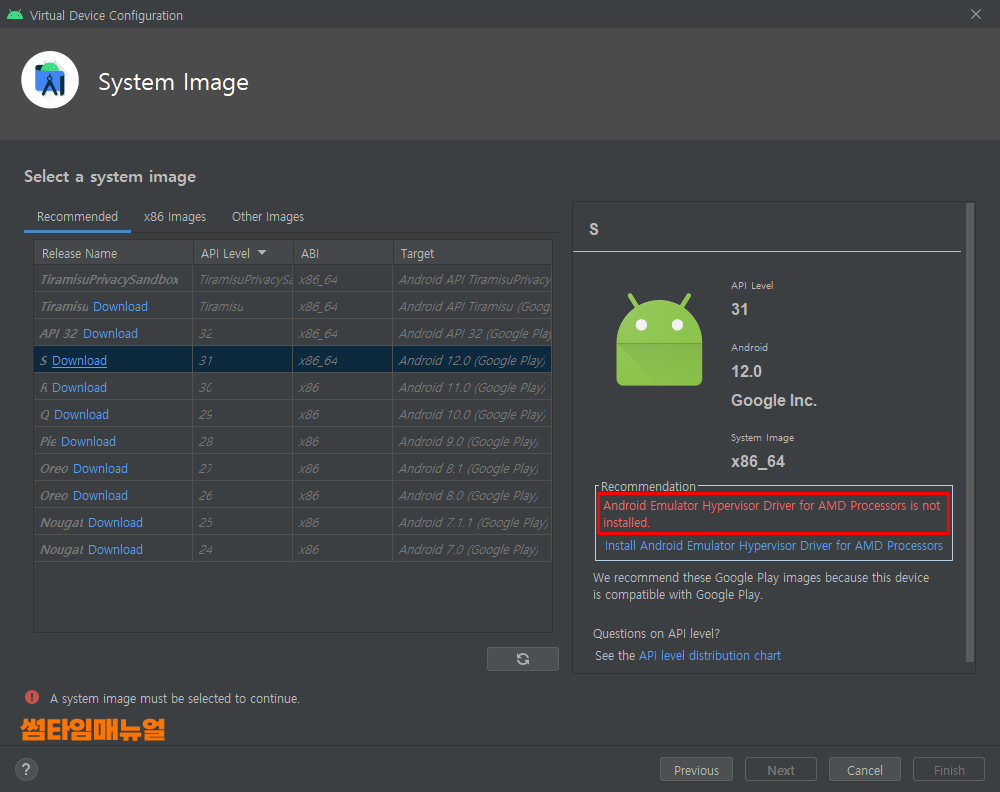This screenshot has height=792, width=1000.
Task: Click the red error icon beside warning message
Action: point(32,698)
